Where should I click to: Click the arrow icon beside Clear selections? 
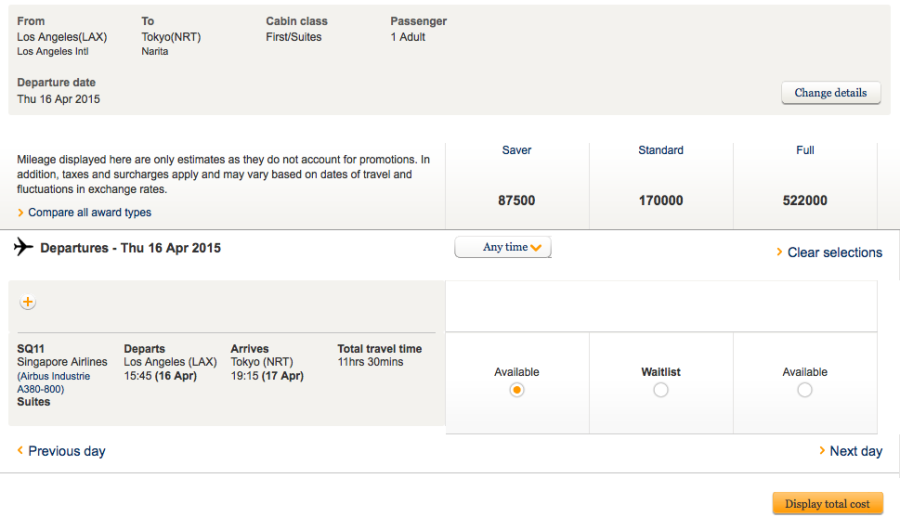pyautogui.click(x=780, y=252)
